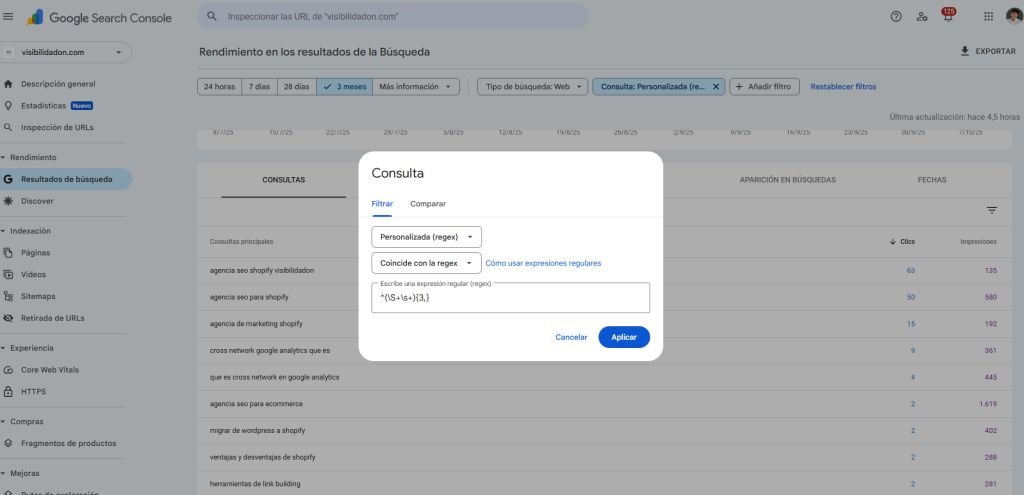Expand the Coincide con la regex dropdown
The image size is (1024, 495).
[x=426, y=263]
